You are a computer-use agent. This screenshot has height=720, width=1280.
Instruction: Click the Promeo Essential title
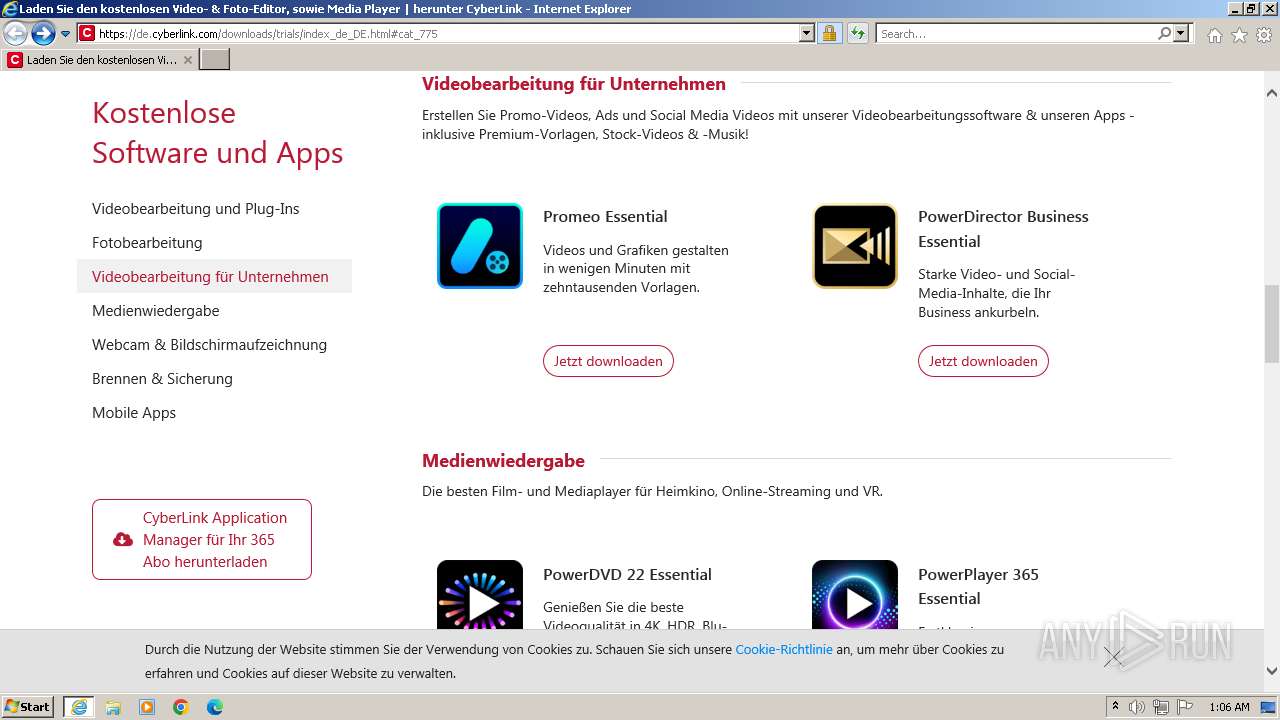pos(605,216)
